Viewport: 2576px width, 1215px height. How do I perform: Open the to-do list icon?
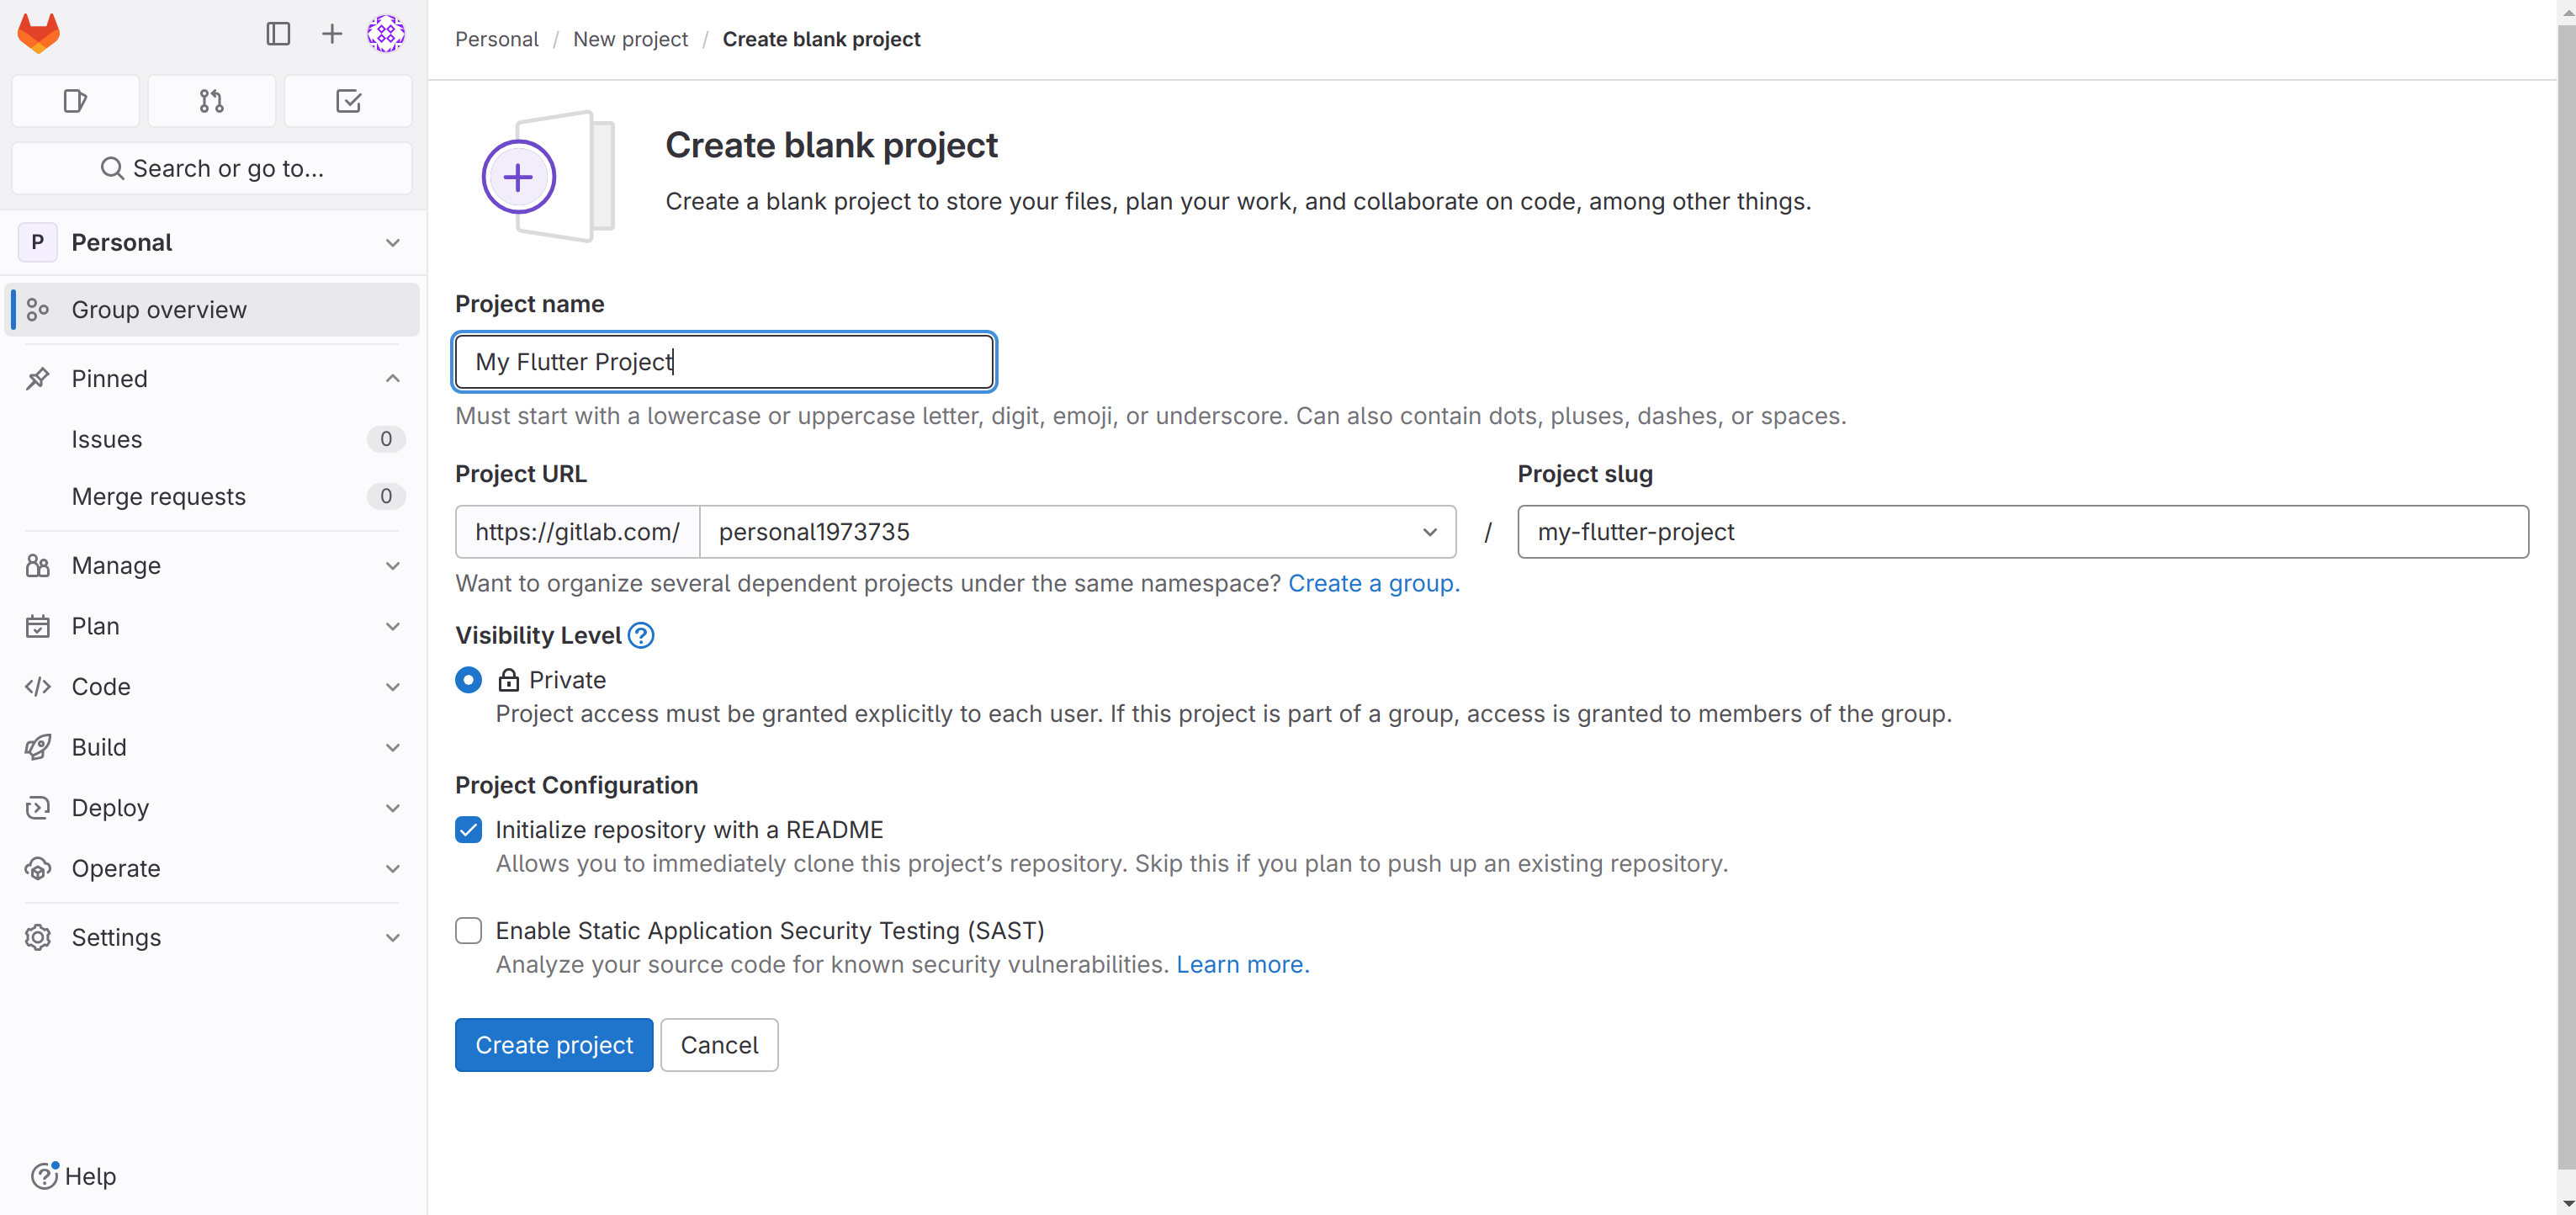(x=348, y=101)
